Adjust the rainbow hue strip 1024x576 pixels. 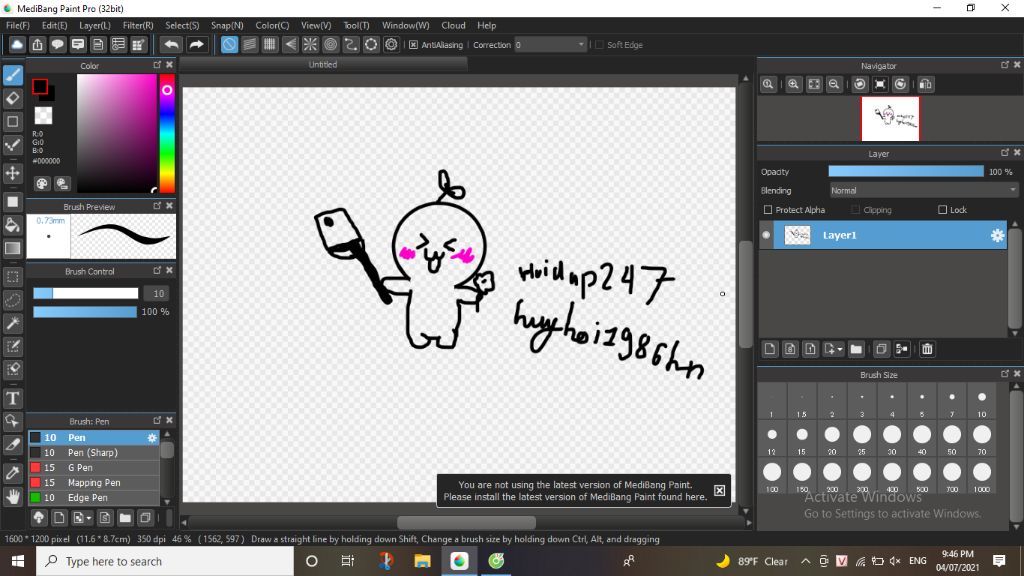click(167, 133)
